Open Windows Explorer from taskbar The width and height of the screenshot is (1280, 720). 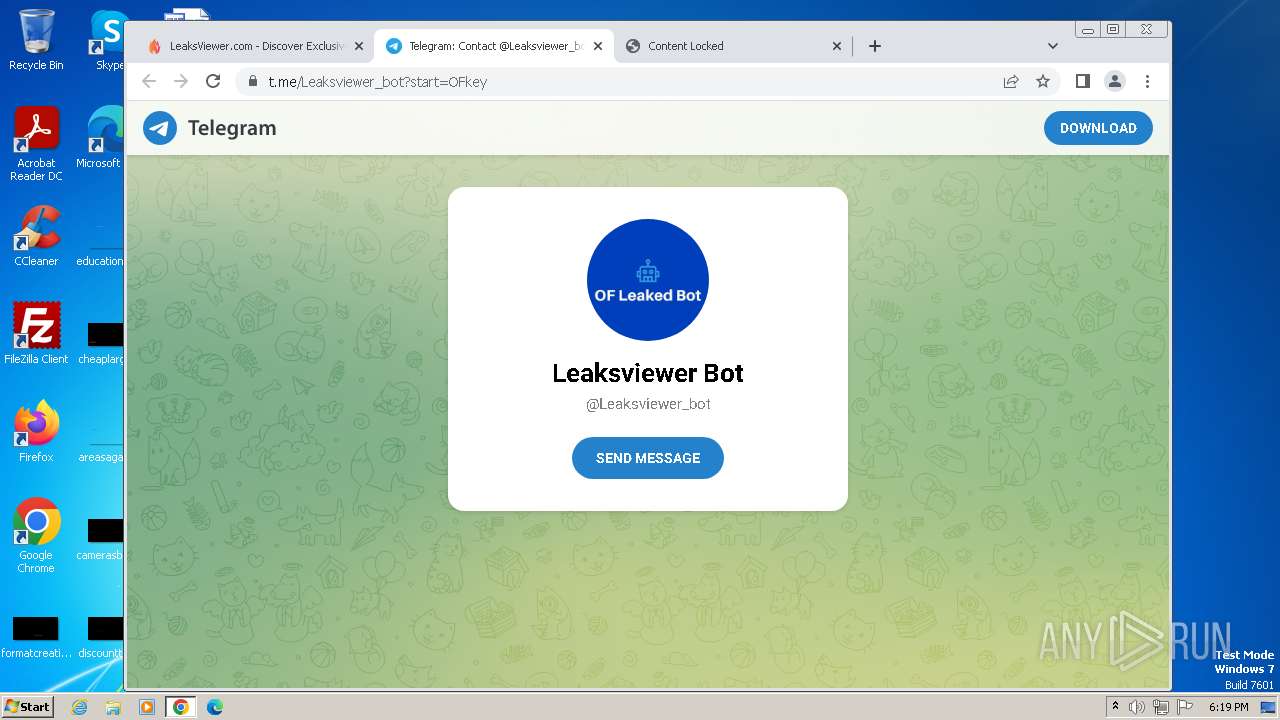pos(113,707)
